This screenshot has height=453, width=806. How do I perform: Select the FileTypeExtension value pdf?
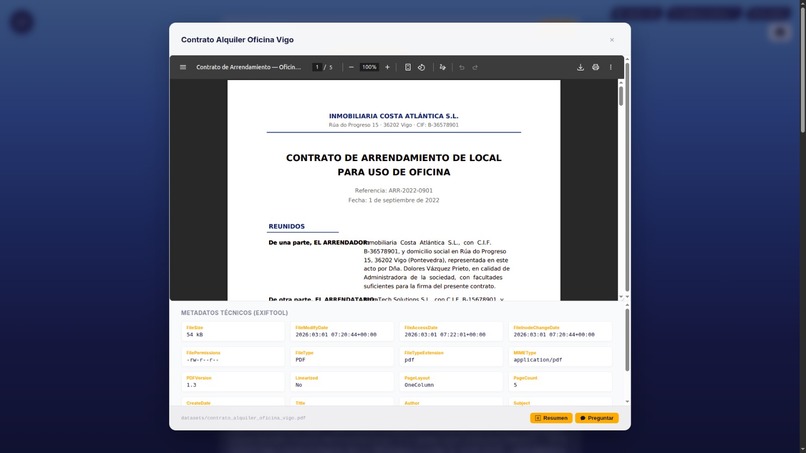tap(409, 360)
